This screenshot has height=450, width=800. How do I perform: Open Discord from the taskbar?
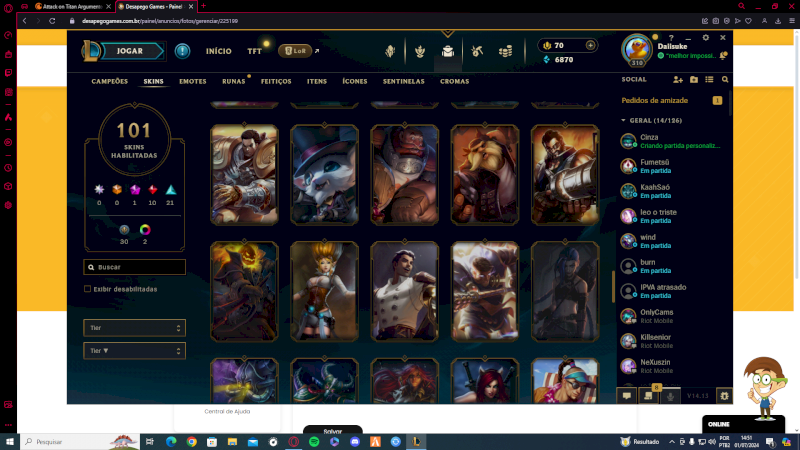355,442
